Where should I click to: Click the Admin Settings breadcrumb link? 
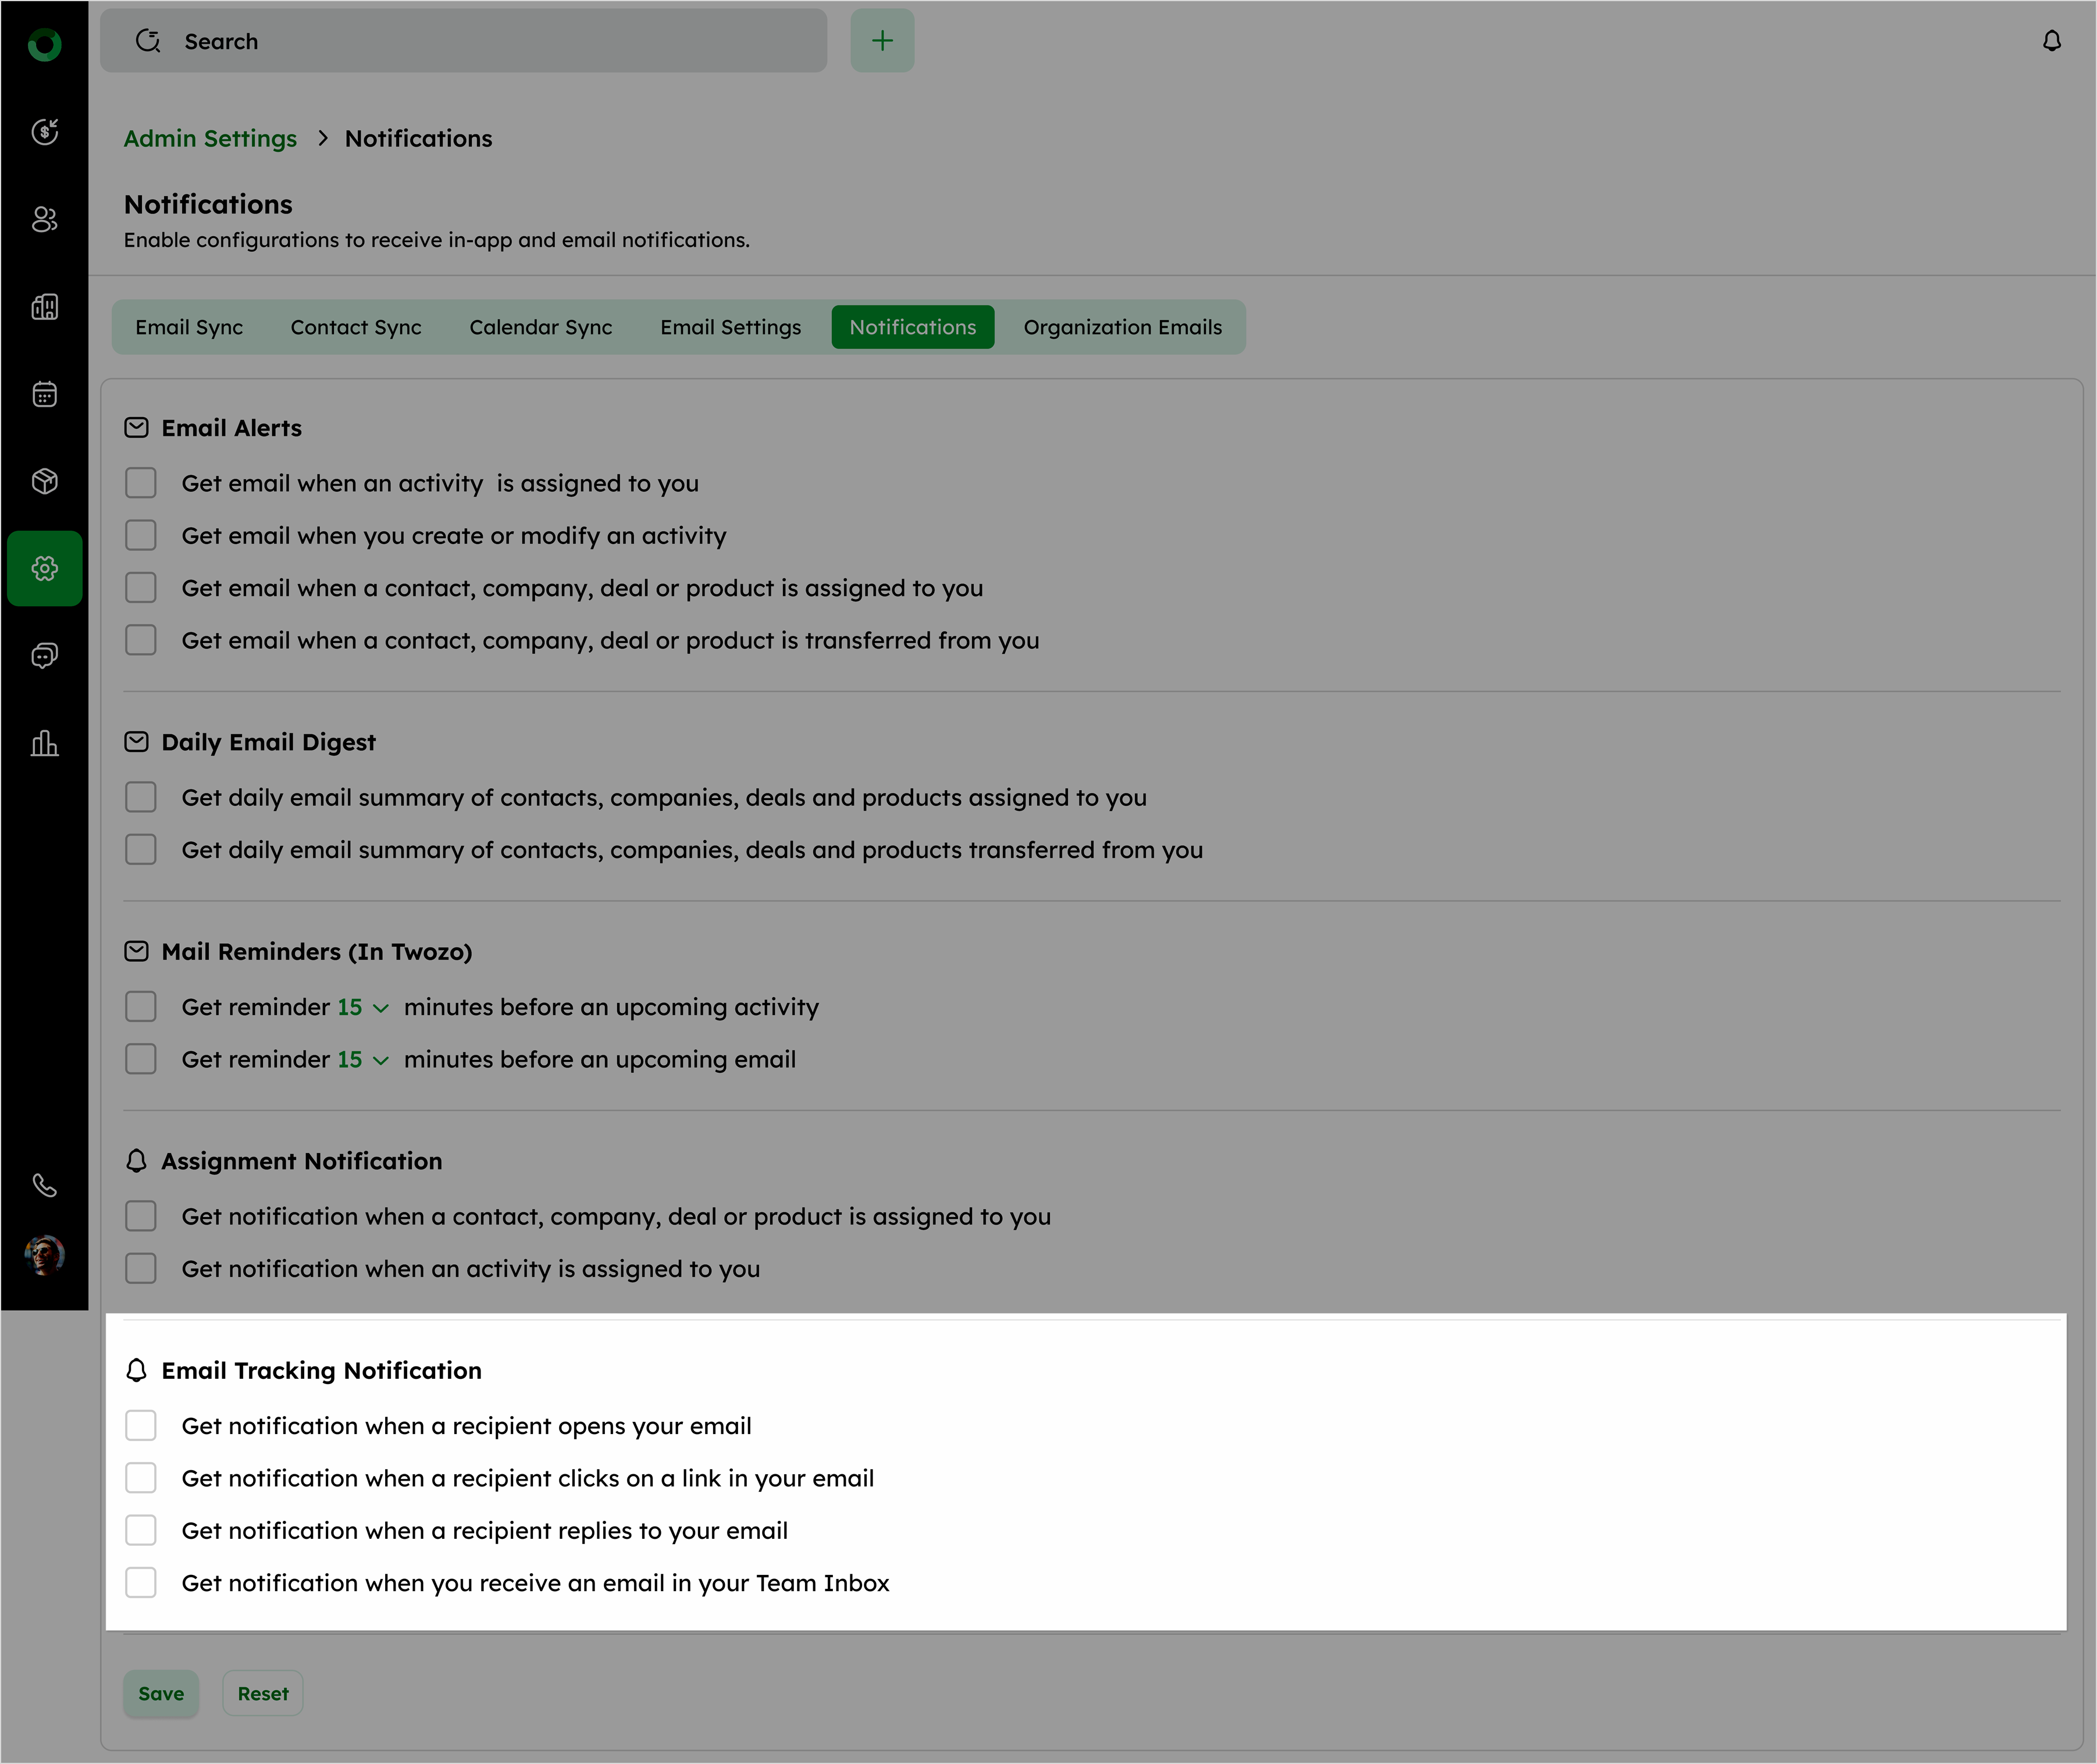click(x=210, y=138)
